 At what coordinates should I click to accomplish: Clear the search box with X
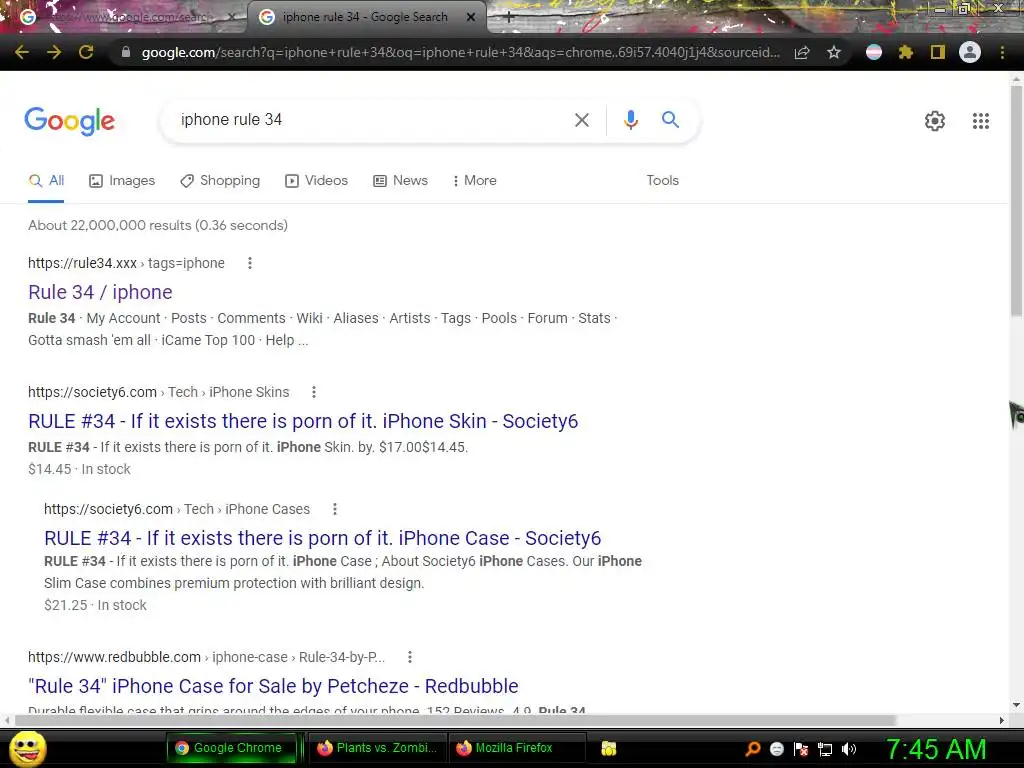582,120
